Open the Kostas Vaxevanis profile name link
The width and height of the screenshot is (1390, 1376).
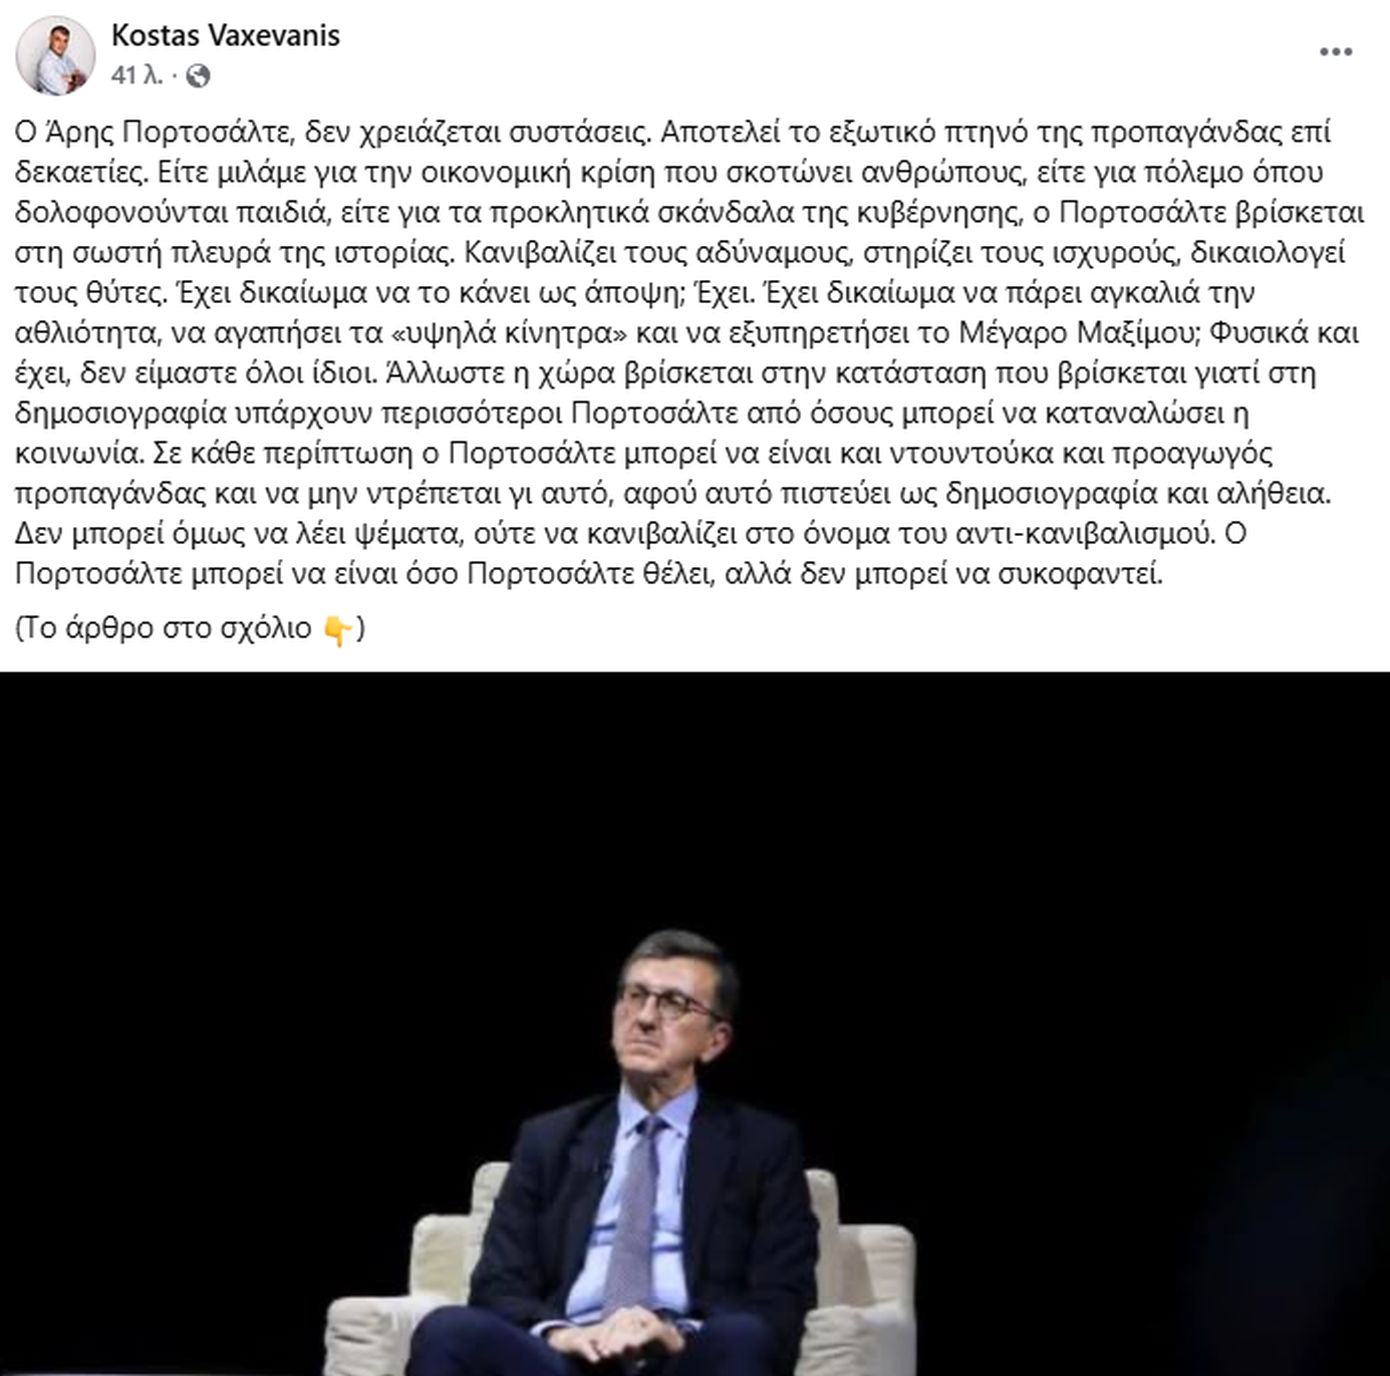(x=225, y=35)
